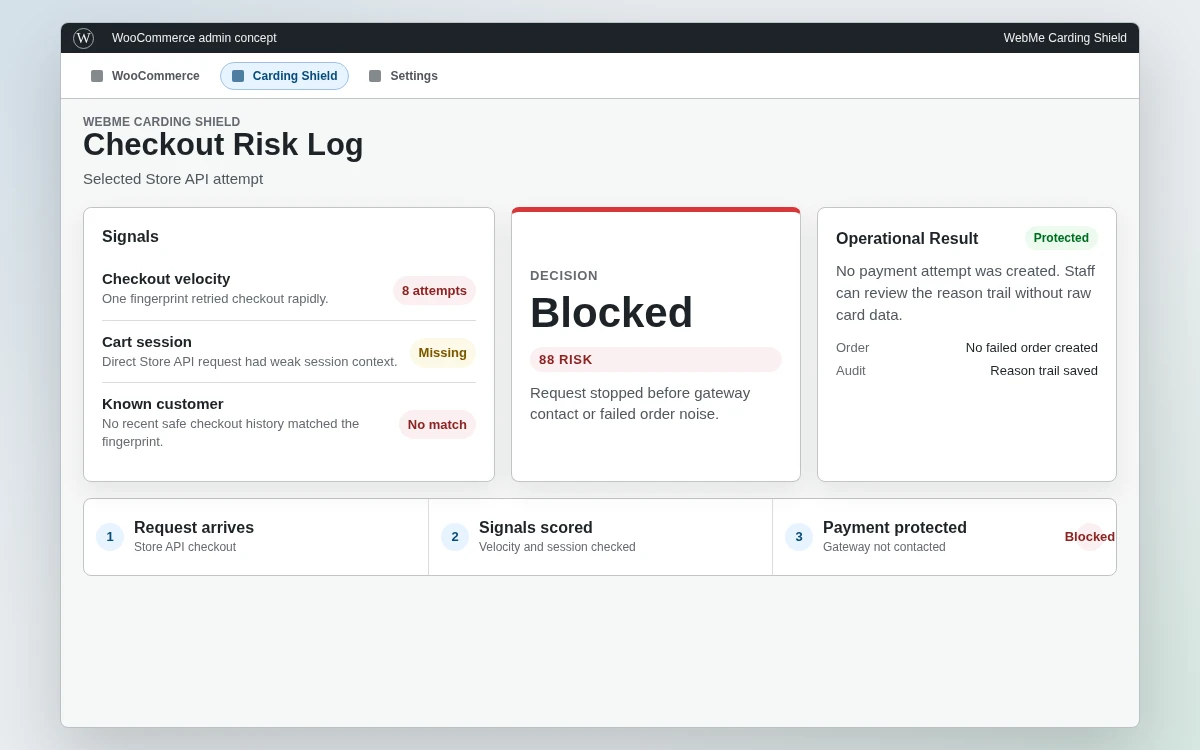Image resolution: width=1200 pixels, height=750 pixels.
Task: Click the large Blocked decision text
Action: click(611, 313)
